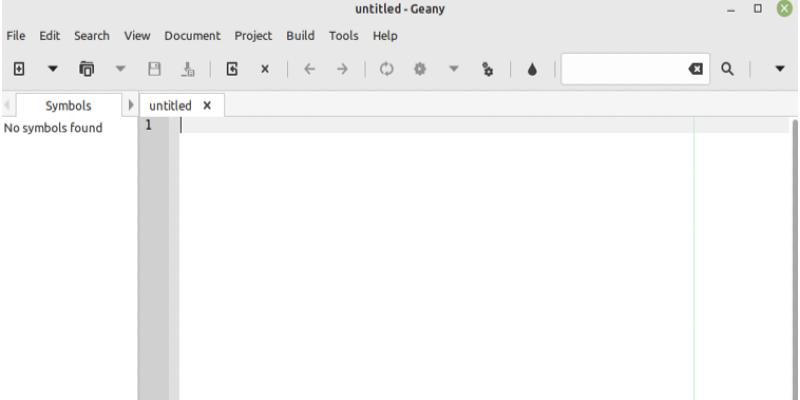The height and width of the screenshot is (400, 800).
Task: Click line number 1 in the editor margin
Action: 148,125
